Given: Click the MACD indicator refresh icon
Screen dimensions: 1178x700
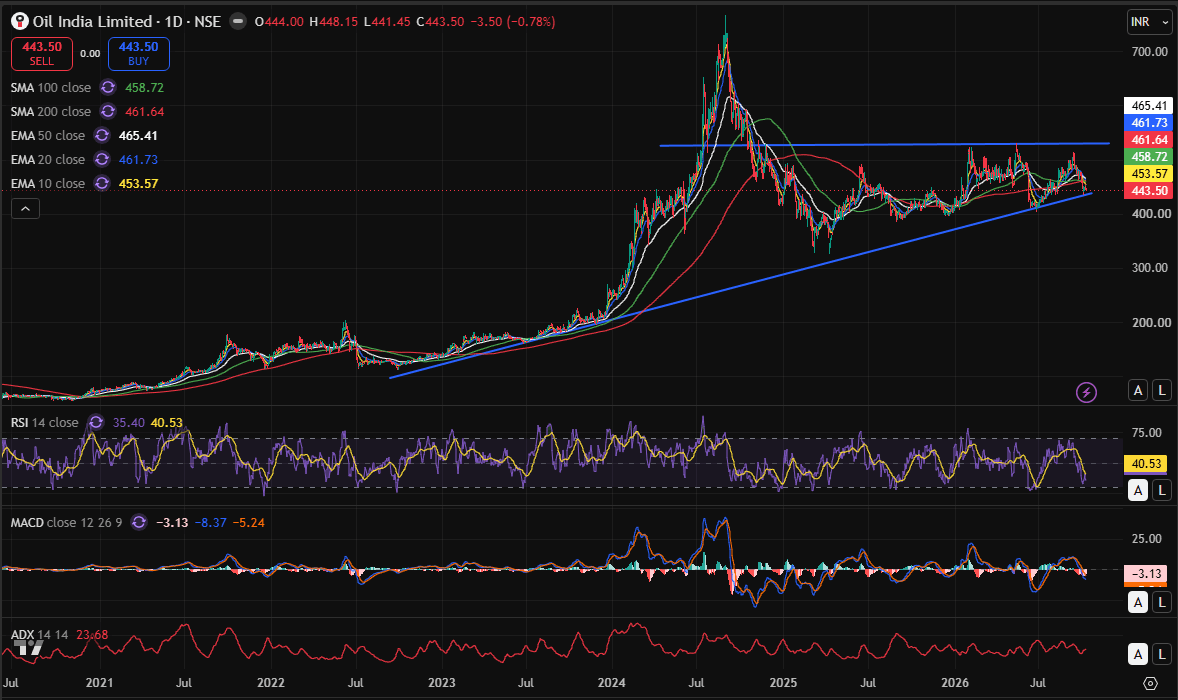Looking at the screenshot, I should 139,522.
